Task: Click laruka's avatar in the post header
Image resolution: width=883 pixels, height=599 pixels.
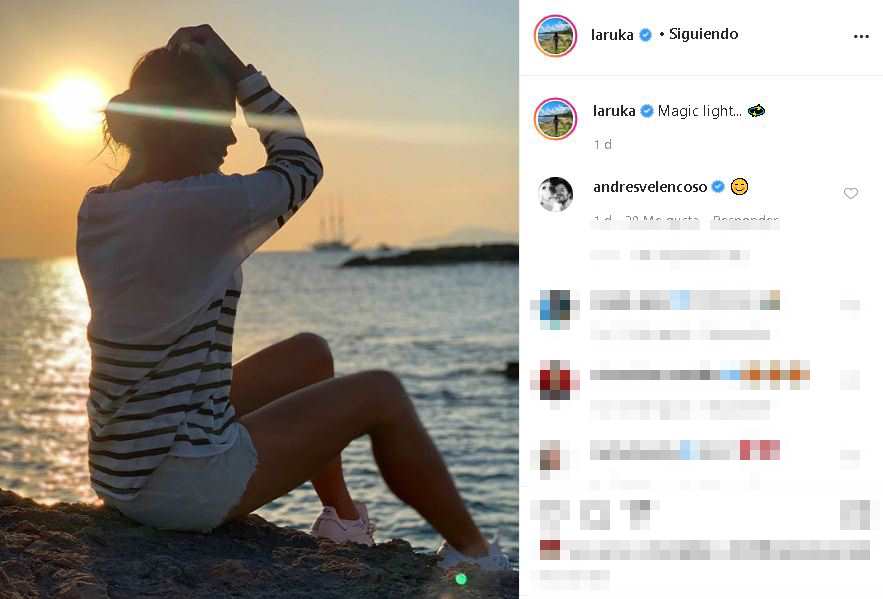Action: click(x=555, y=36)
